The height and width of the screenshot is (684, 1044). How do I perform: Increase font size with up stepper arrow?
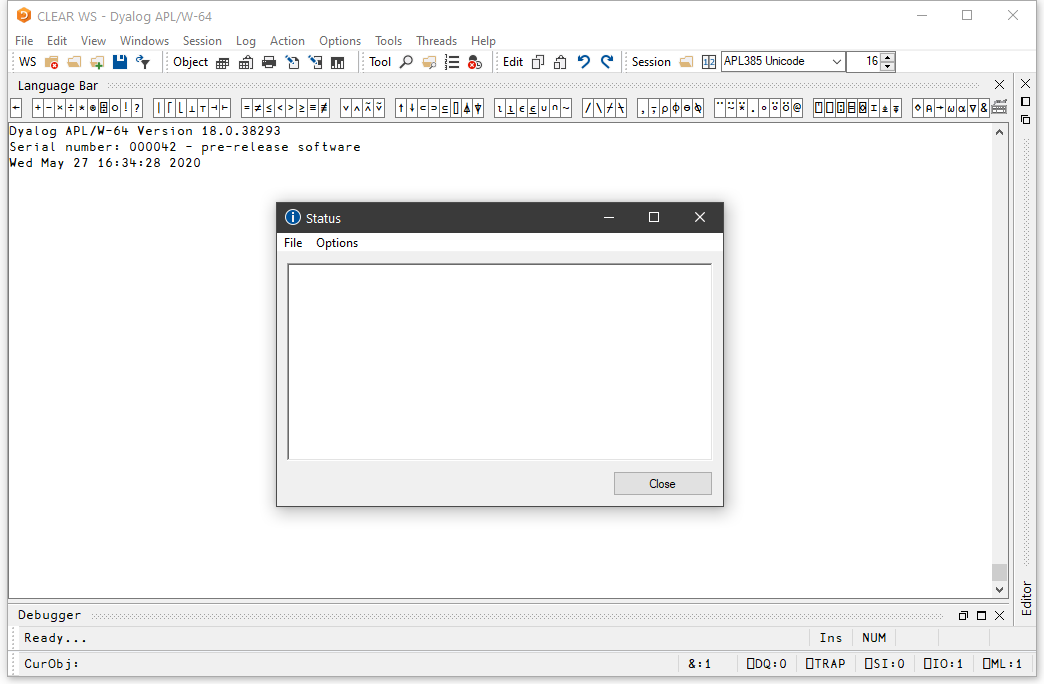(x=888, y=57)
